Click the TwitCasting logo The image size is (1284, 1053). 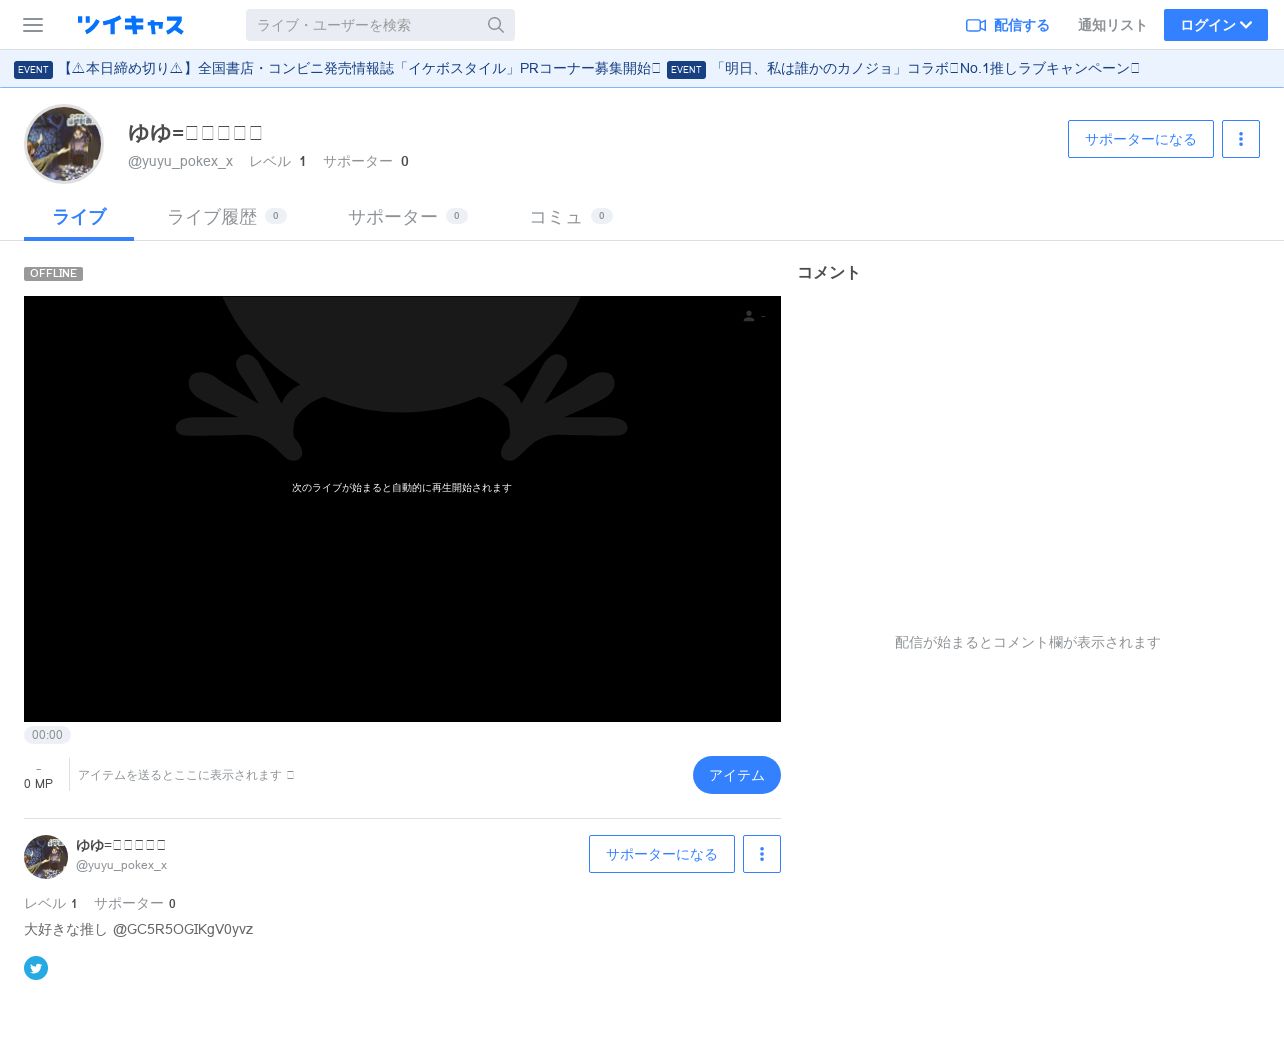point(130,25)
